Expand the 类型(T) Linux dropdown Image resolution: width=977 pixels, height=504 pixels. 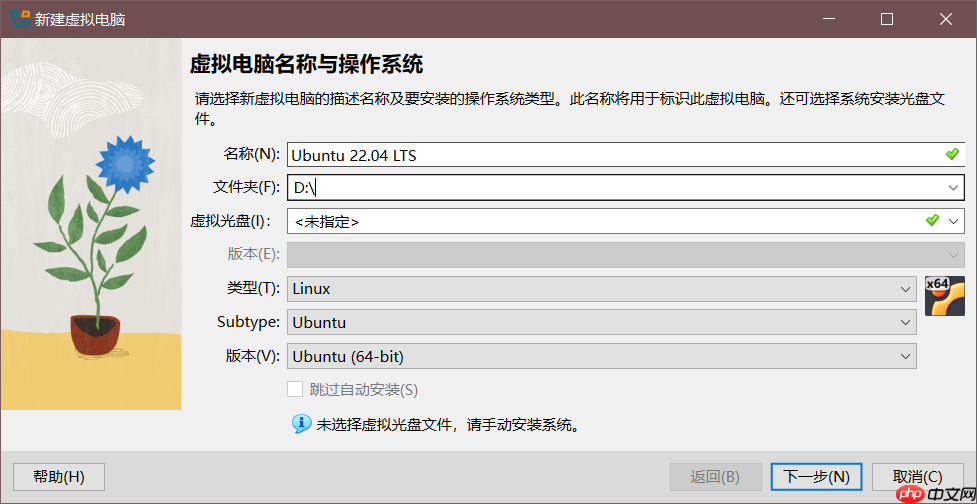pyautogui.click(x=905, y=289)
